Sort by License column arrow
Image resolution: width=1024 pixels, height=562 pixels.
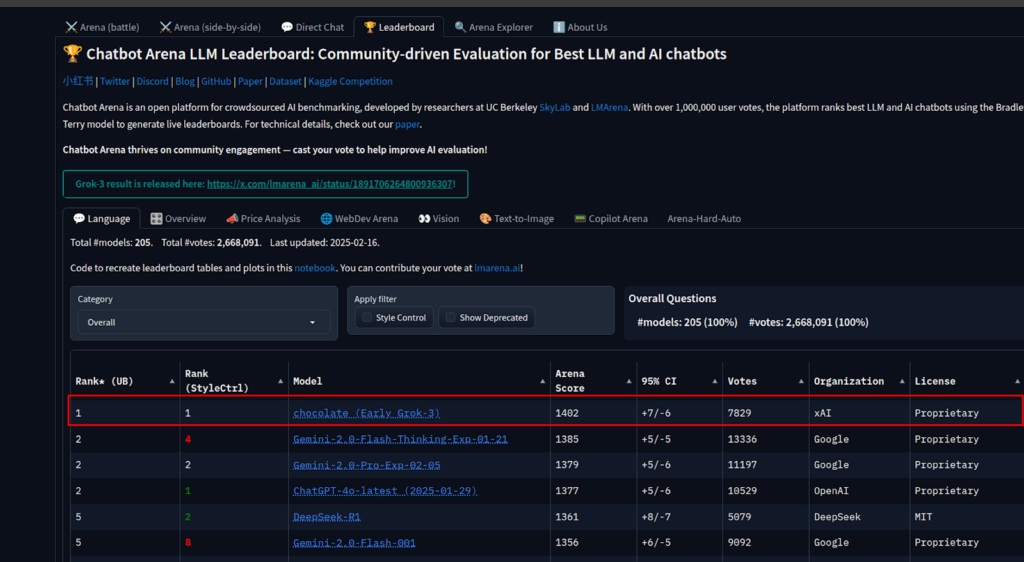pyautogui.click(x=1017, y=381)
